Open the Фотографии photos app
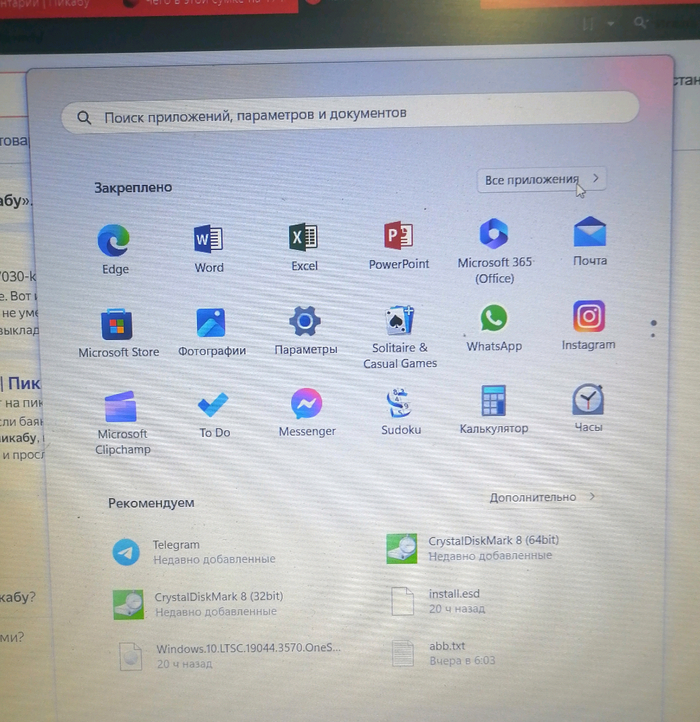Screen dimensions: 700x722 [x=211, y=324]
